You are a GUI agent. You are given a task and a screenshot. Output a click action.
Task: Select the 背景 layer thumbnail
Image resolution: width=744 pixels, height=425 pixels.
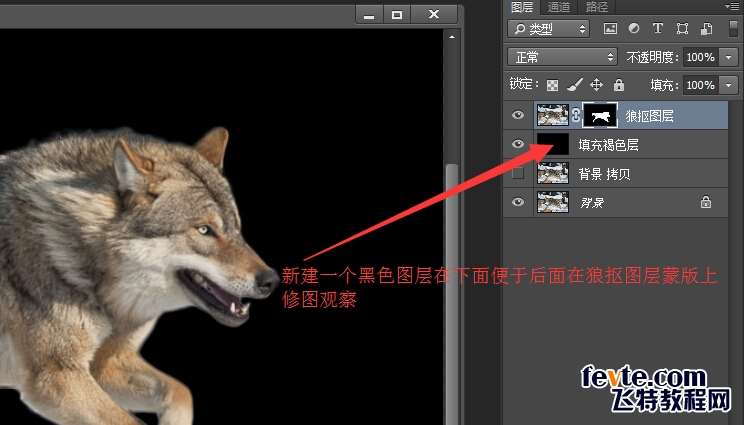click(x=553, y=202)
